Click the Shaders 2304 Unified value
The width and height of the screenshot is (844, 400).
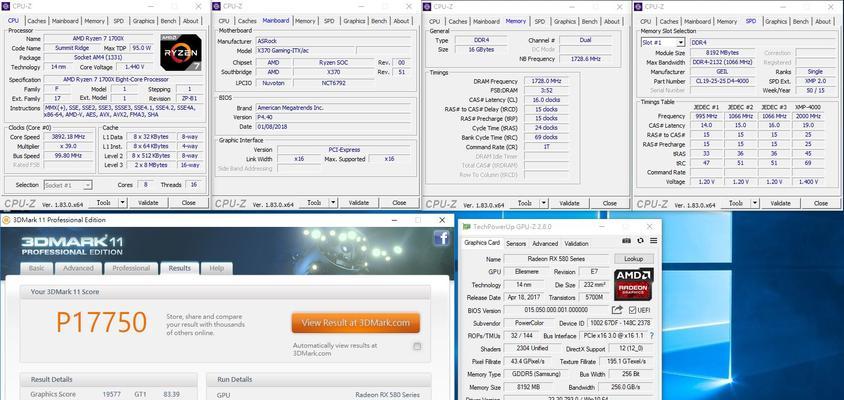530,348
